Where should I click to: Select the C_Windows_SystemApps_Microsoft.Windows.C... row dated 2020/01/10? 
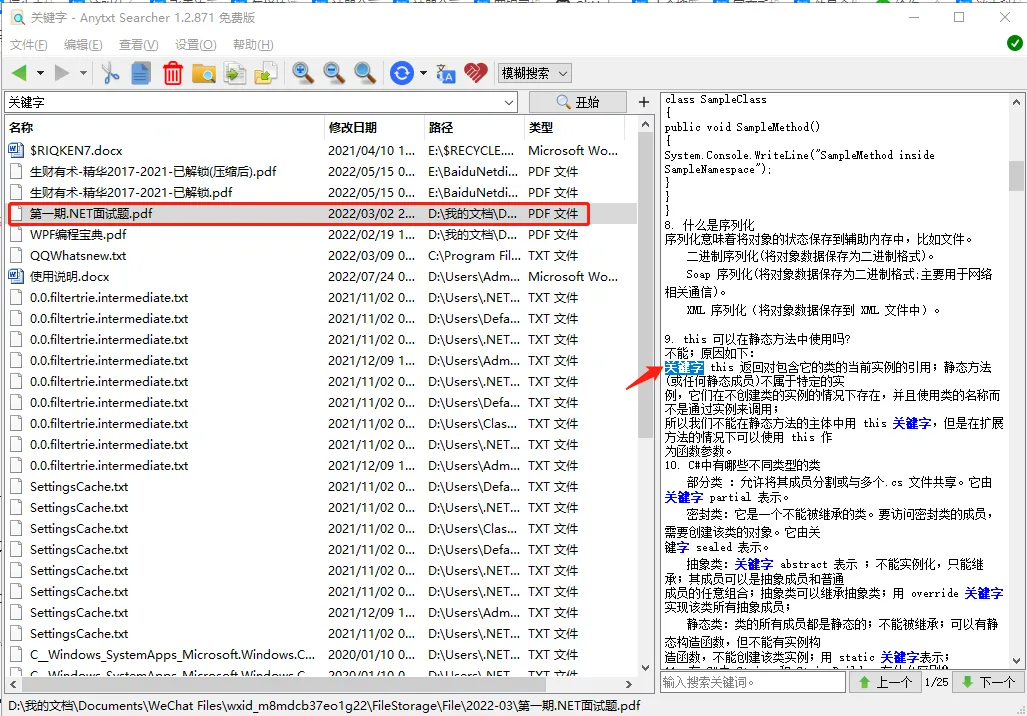321,654
